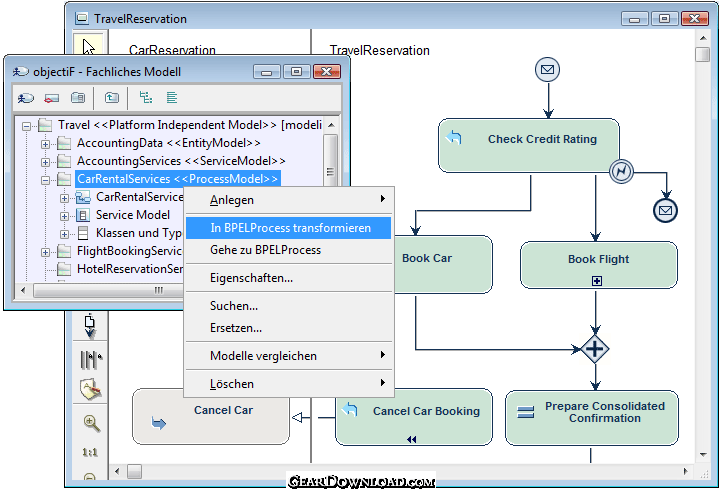Click the model tree scroll-up arrow
The height and width of the screenshot is (490, 722).
331,125
